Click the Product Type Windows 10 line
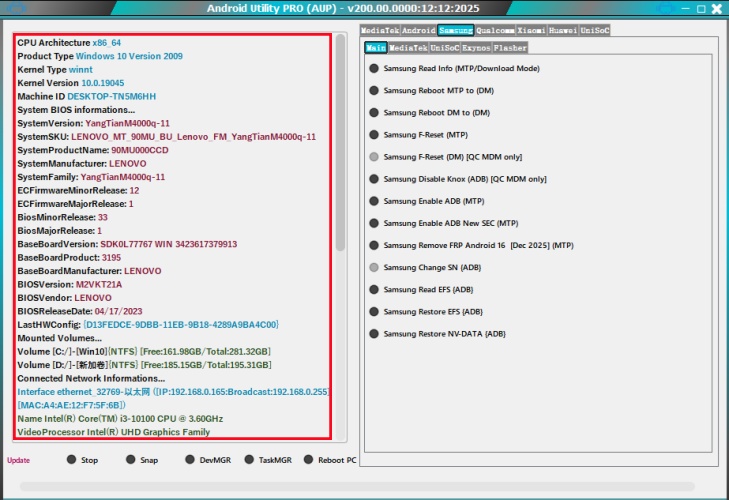 pos(100,56)
